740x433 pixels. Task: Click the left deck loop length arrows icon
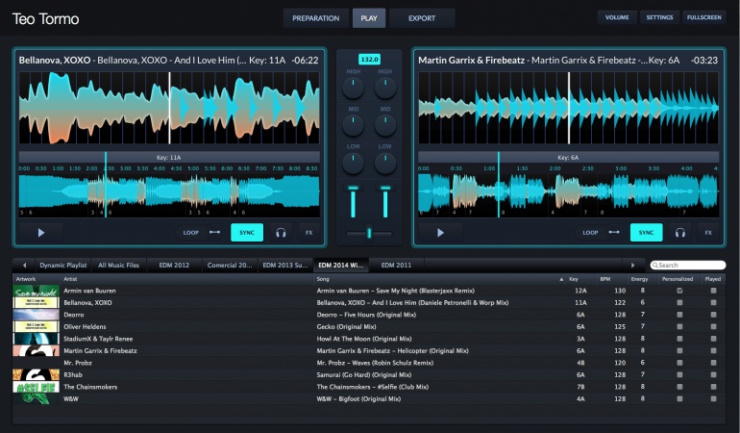click(x=214, y=233)
